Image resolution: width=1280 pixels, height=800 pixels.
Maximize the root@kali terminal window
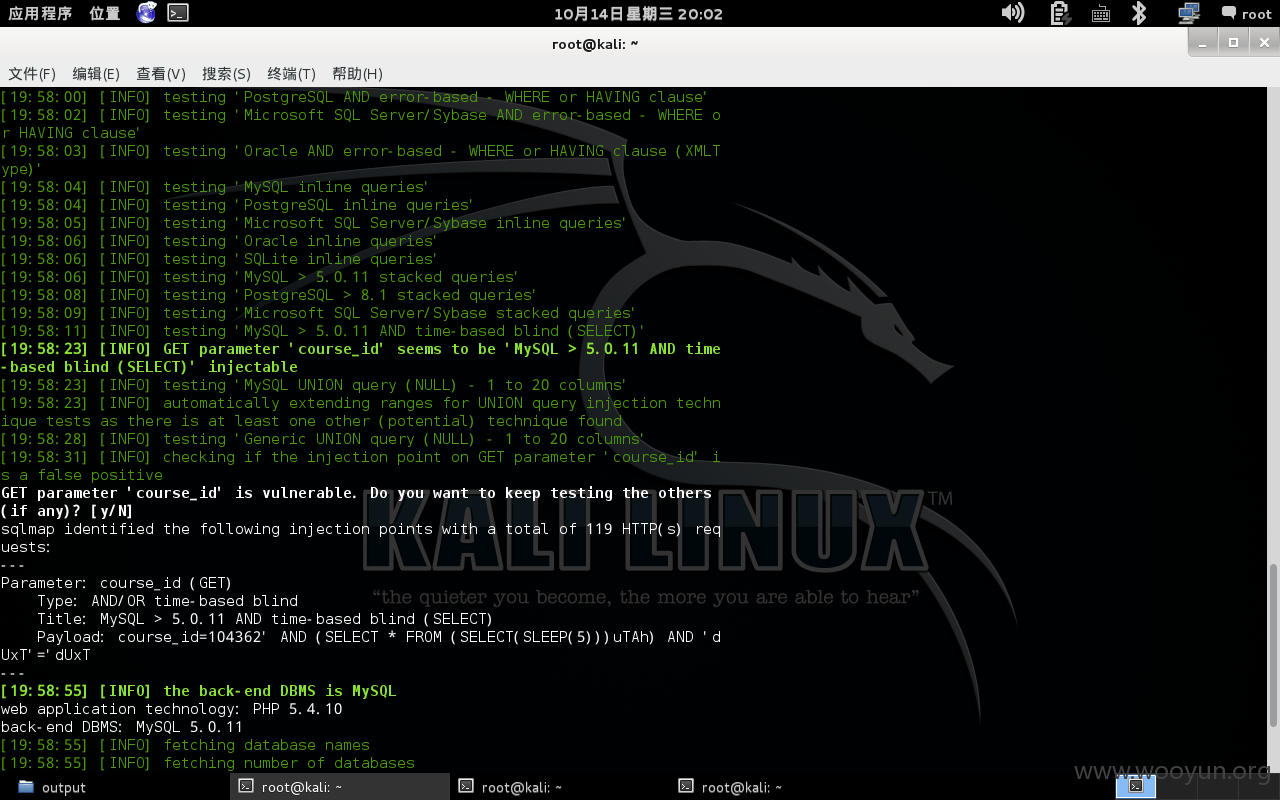click(x=1234, y=42)
